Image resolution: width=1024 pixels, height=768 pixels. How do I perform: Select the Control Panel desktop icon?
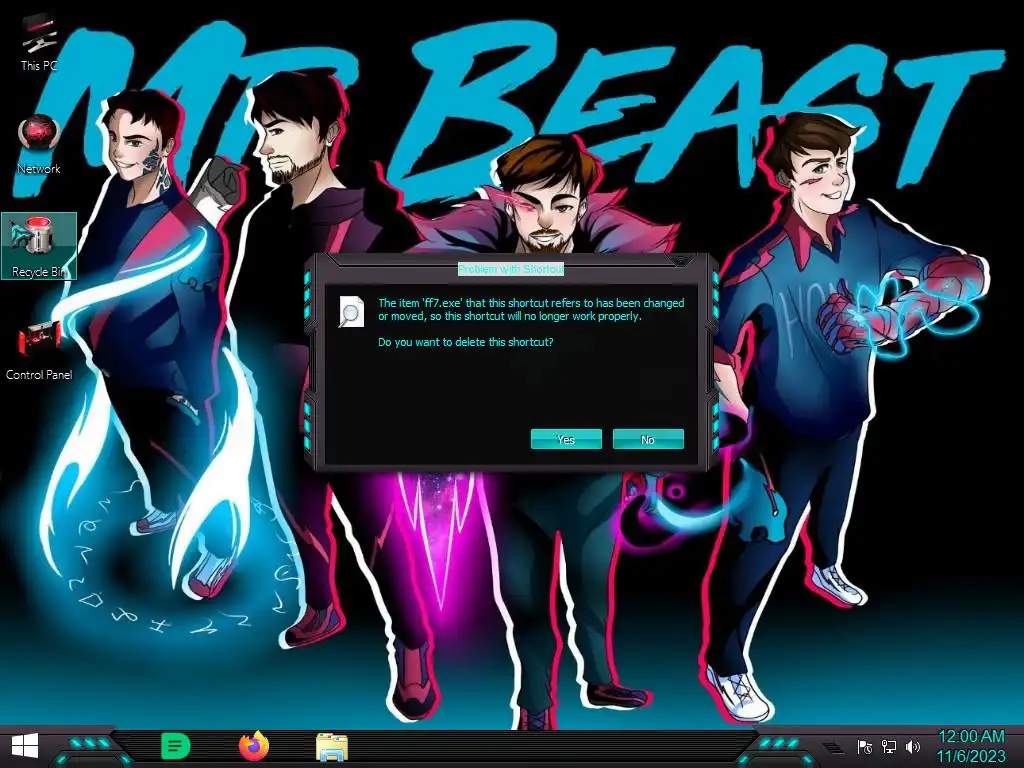point(39,349)
